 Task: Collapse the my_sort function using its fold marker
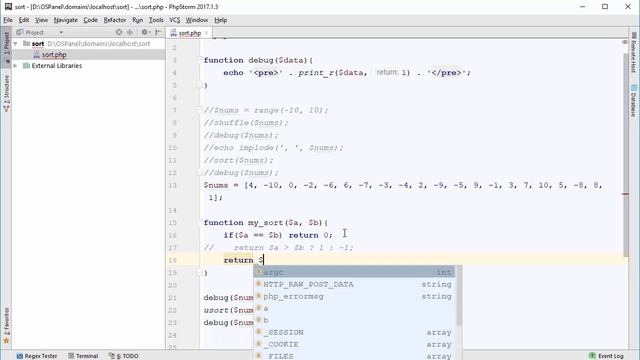coord(200,222)
